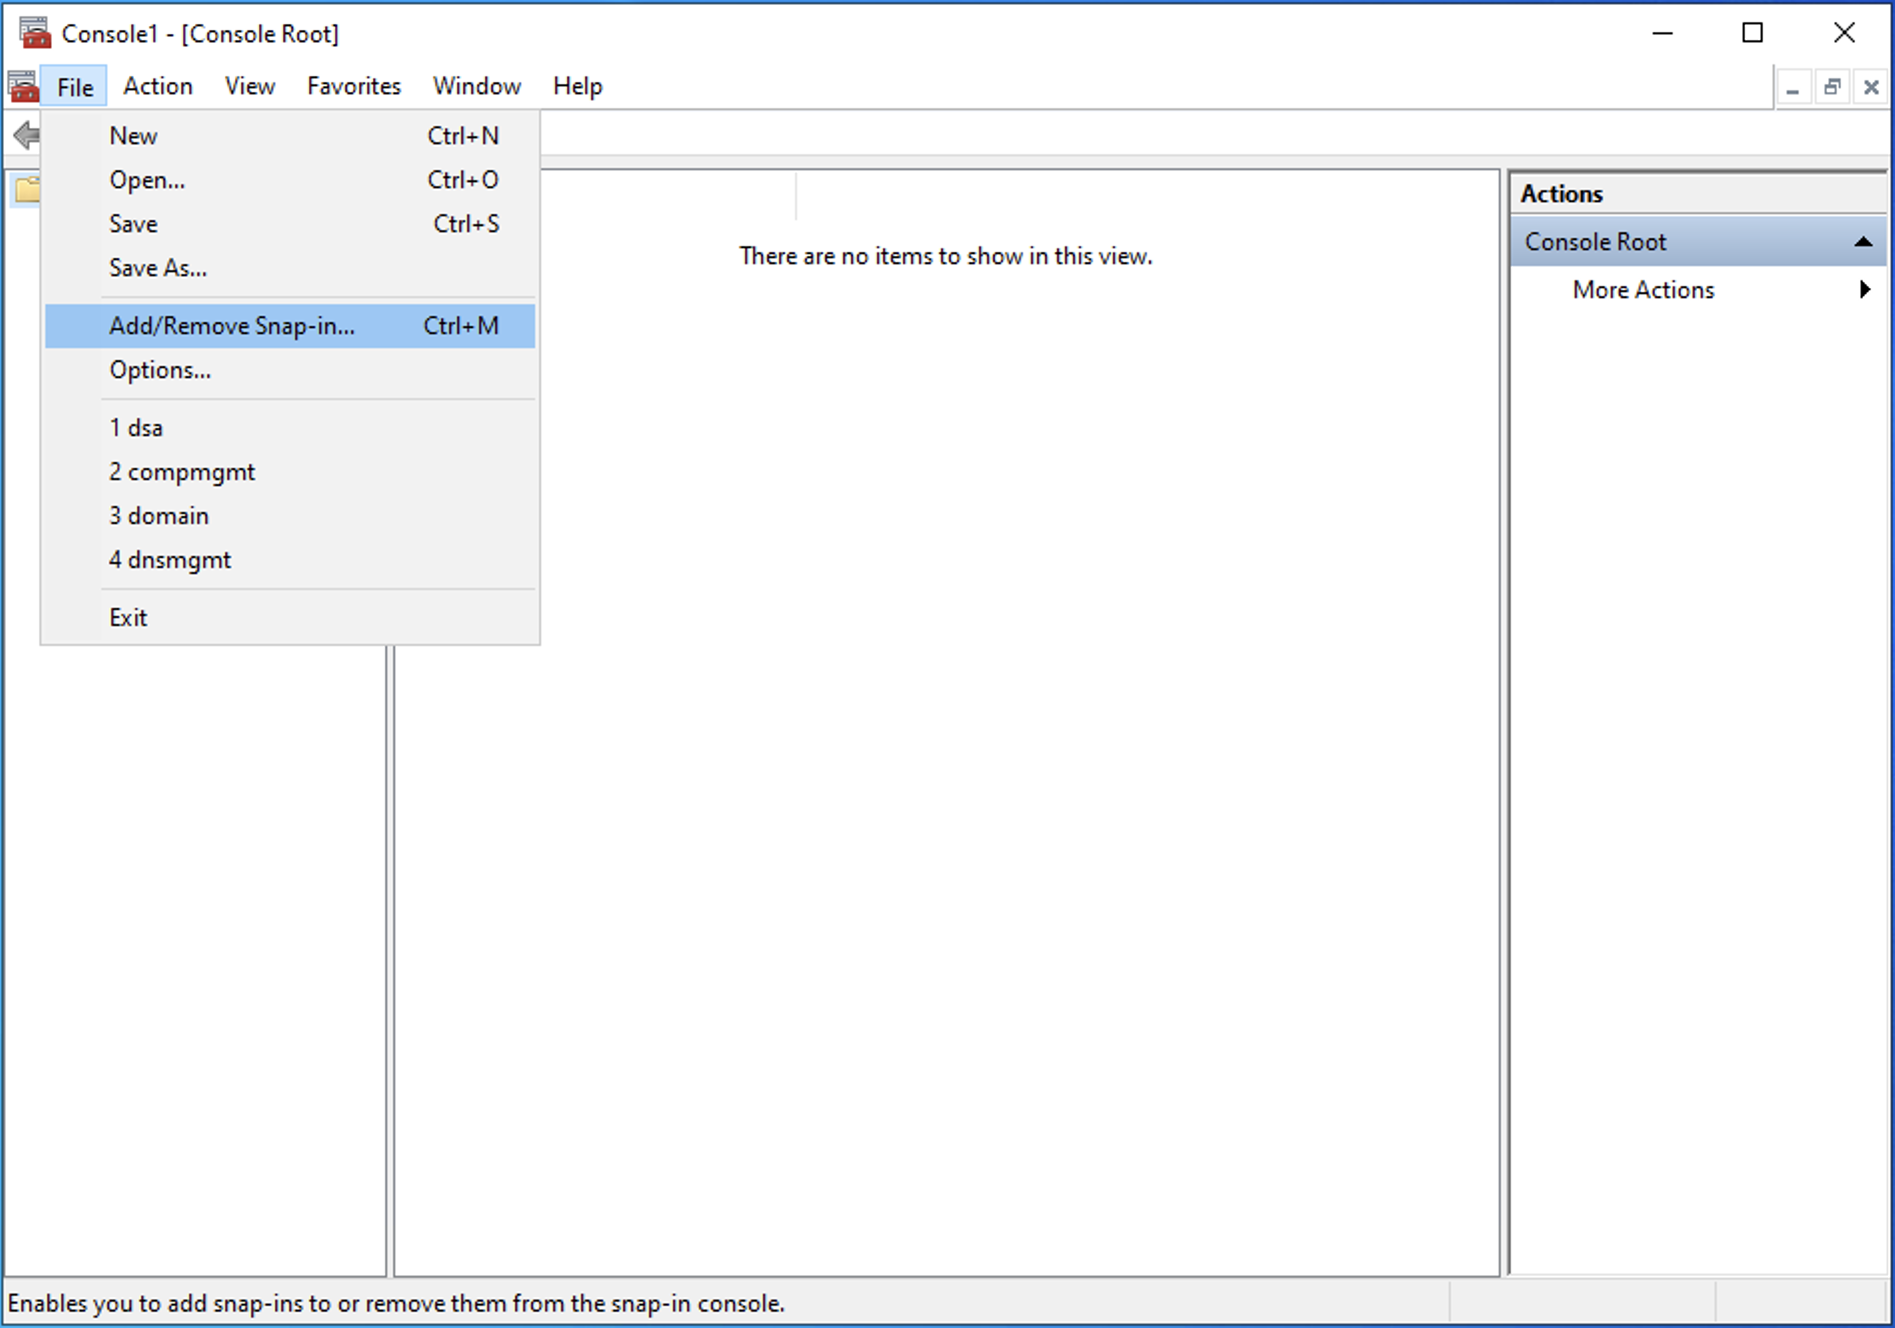Minimize the inner console child window
1895x1328 pixels.
[1793, 88]
